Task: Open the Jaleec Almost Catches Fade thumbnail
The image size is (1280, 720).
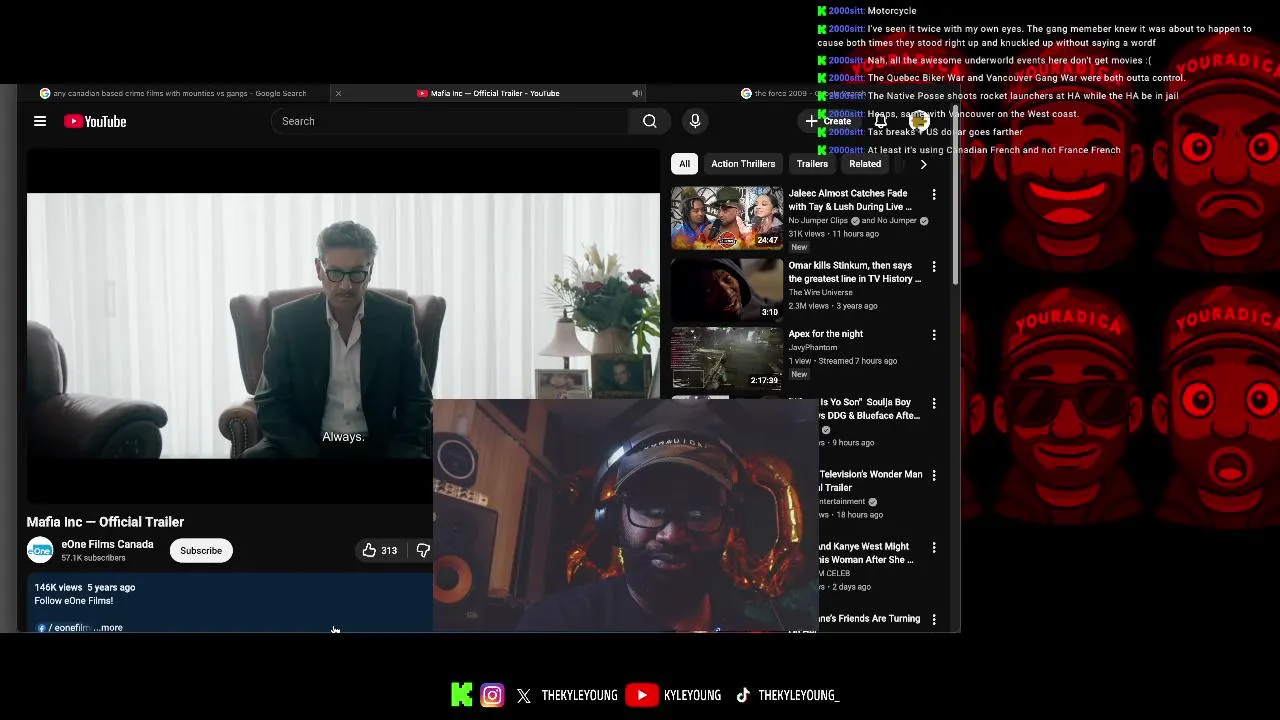Action: pos(727,217)
